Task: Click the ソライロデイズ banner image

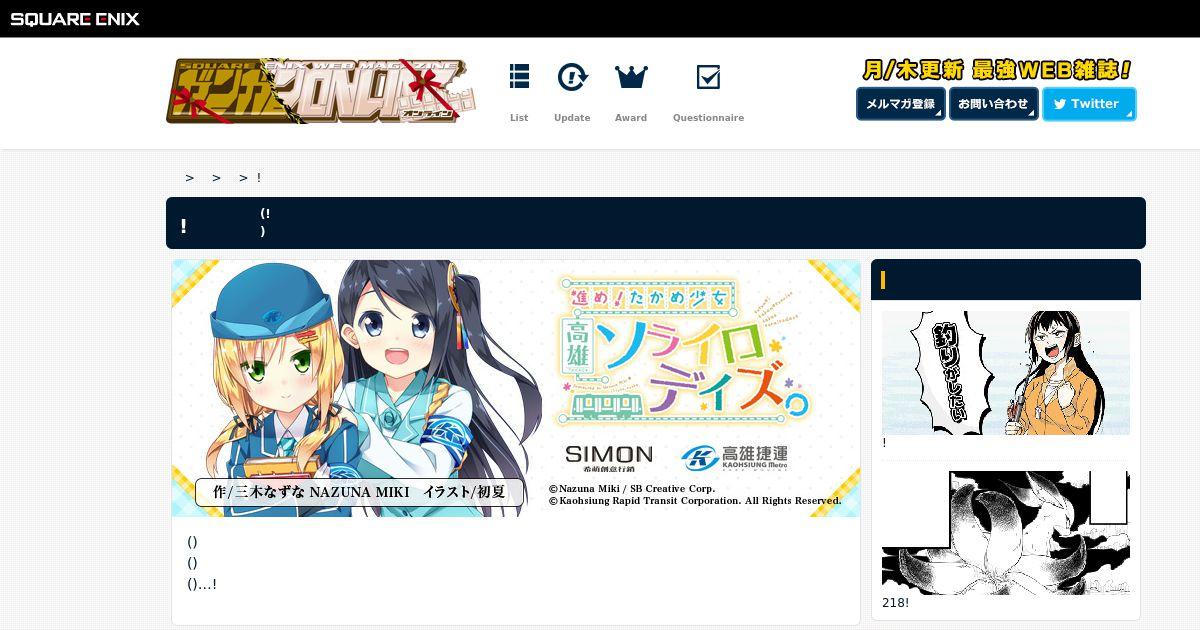Action: point(516,388)
